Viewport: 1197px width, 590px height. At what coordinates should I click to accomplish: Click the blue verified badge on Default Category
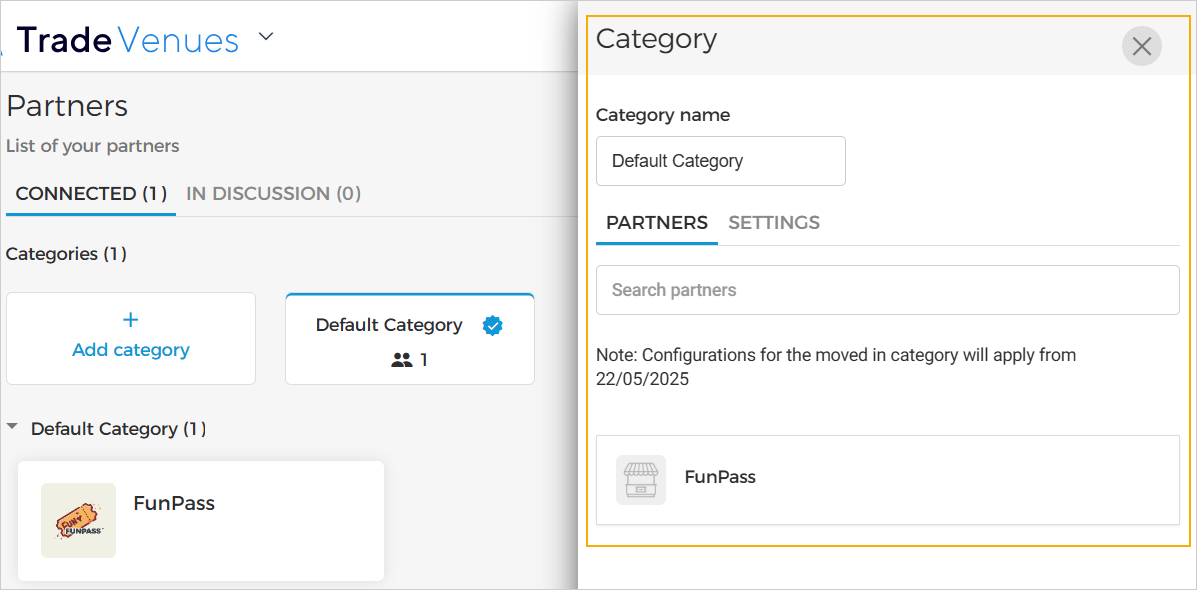click(x=492, y=325)
